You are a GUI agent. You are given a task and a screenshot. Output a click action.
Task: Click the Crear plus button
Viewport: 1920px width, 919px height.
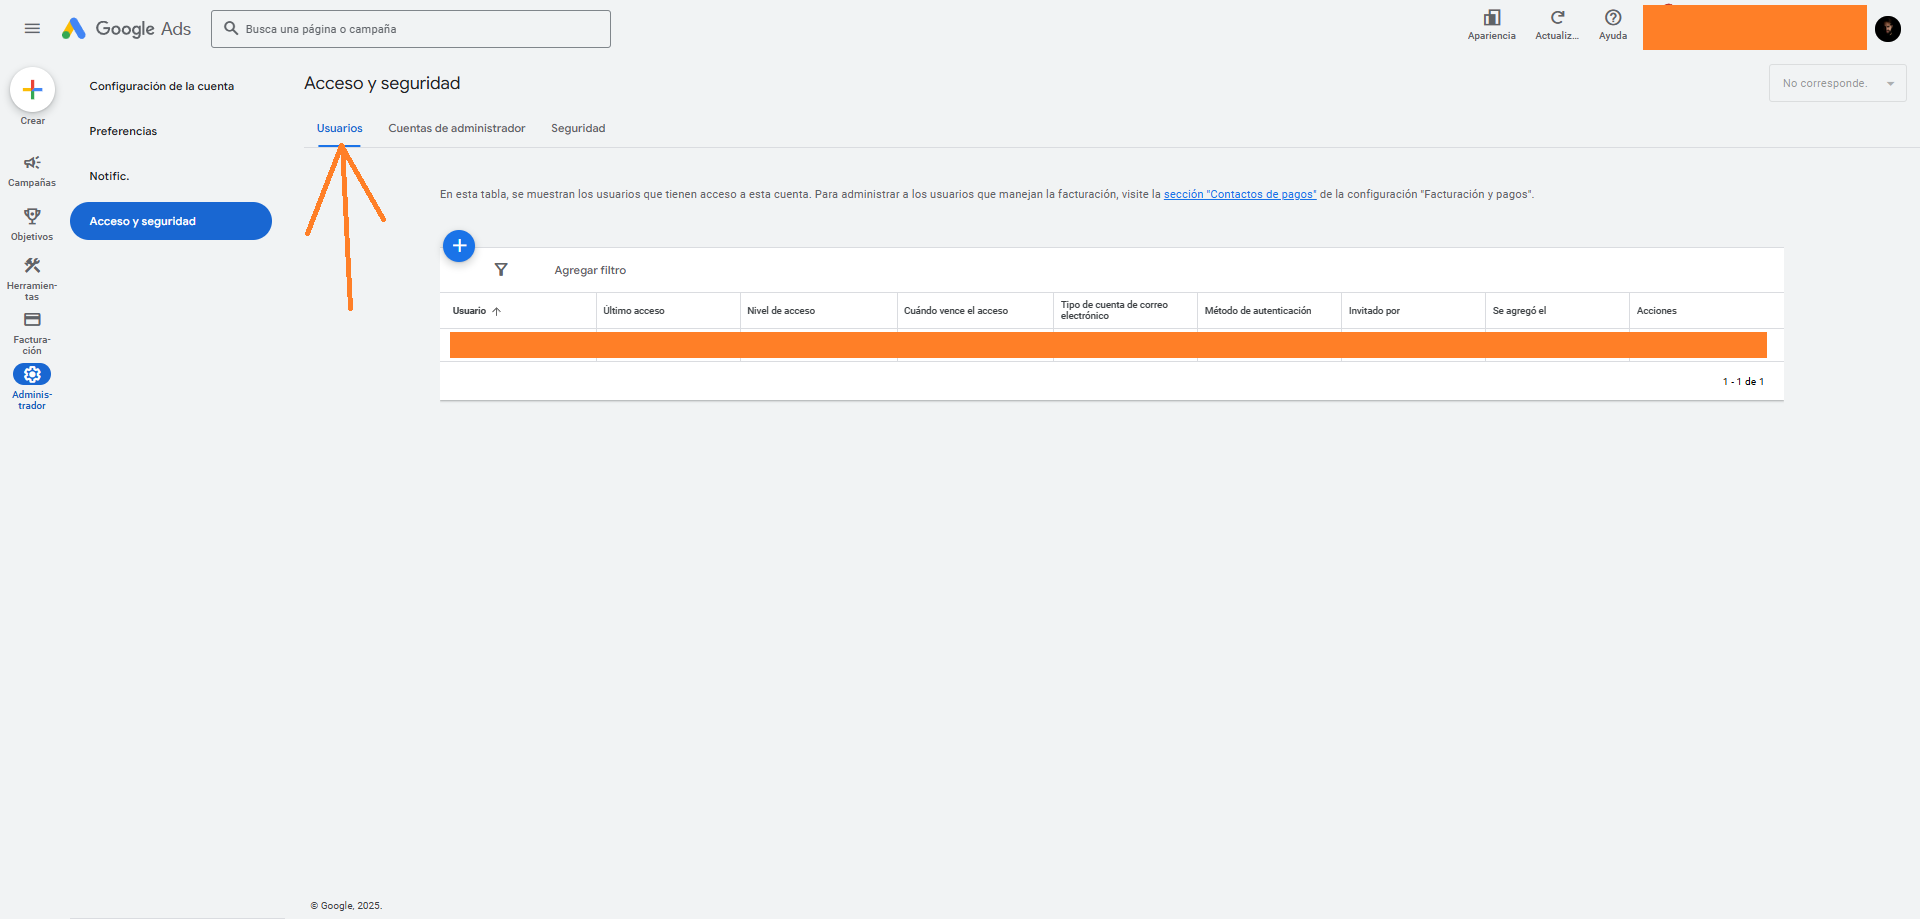[x=32, y=90]
